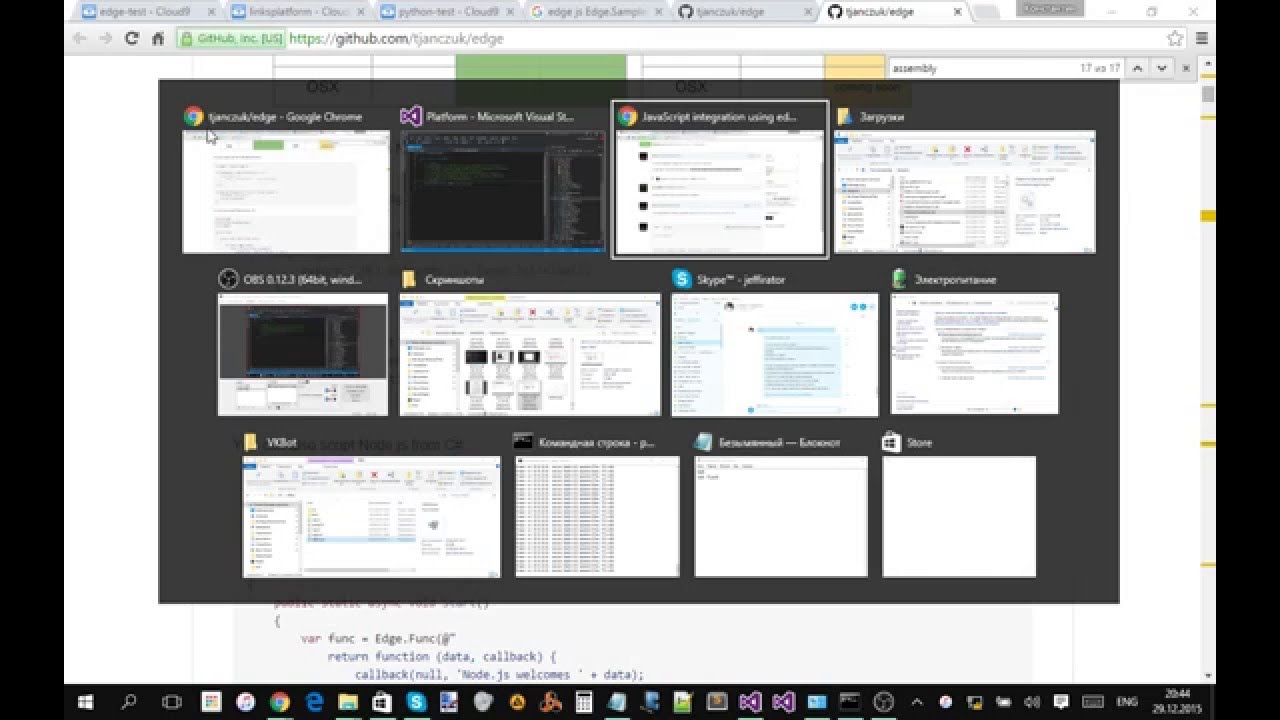Select the OBS 0.12.3 window thumbnail

[x=303, y=354]
